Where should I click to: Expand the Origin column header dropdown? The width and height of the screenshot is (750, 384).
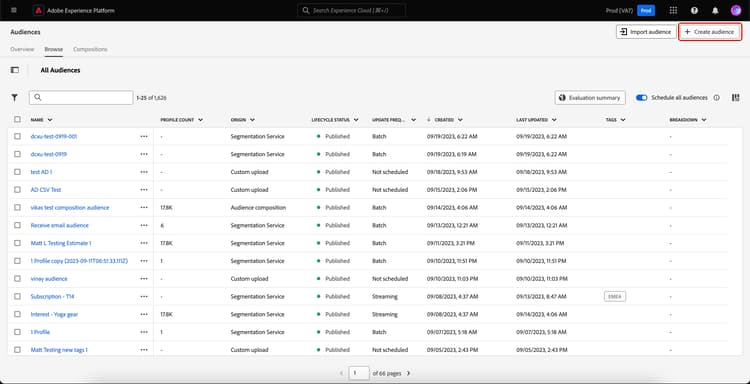252,120
